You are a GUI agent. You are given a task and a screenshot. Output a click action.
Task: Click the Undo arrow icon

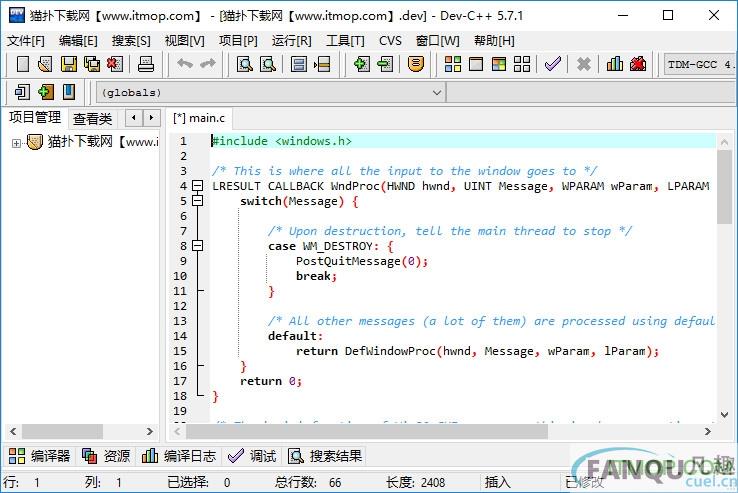point(184,64)
